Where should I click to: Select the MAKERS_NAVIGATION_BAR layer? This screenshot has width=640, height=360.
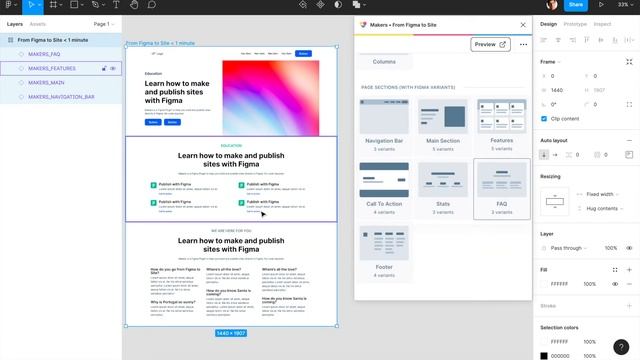[61, 97]
